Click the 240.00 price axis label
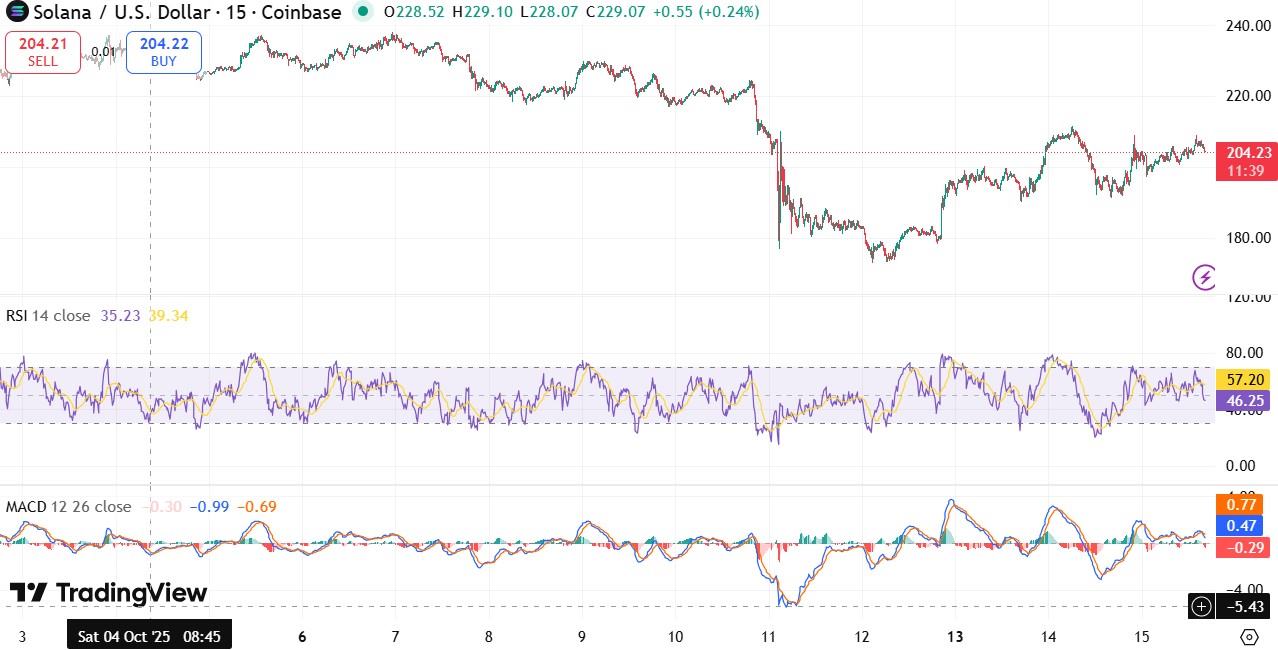This screenshot has height=650, width=1278. [1248, 26]
